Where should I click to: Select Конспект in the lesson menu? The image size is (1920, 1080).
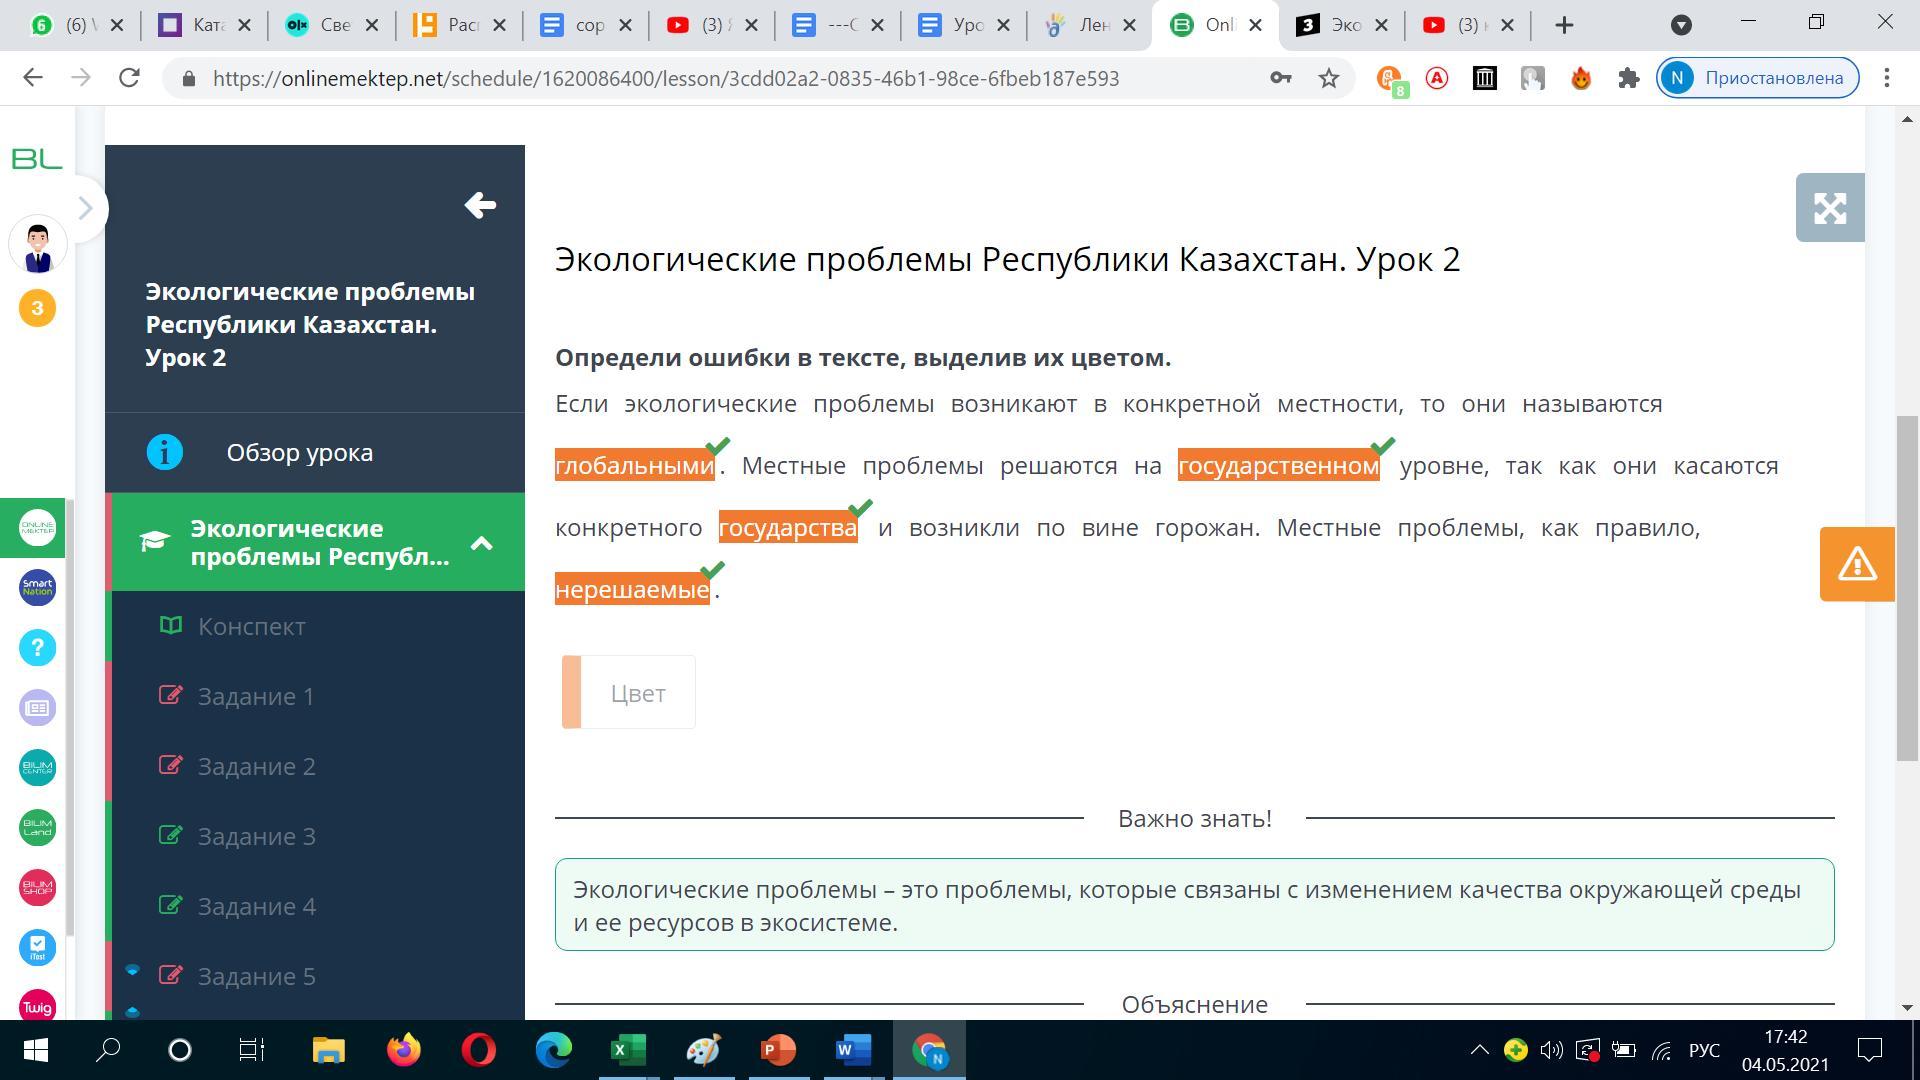coord(251,626)
